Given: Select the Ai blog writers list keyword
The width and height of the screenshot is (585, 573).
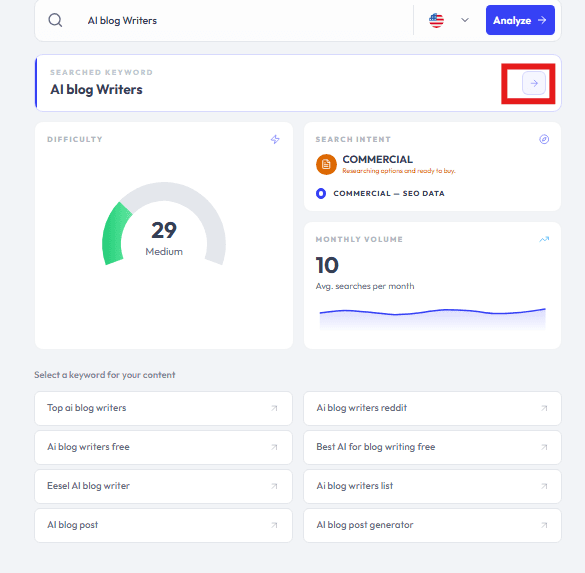Looking at the screenshot, I should pyautogui.click(x=432, y=486).
